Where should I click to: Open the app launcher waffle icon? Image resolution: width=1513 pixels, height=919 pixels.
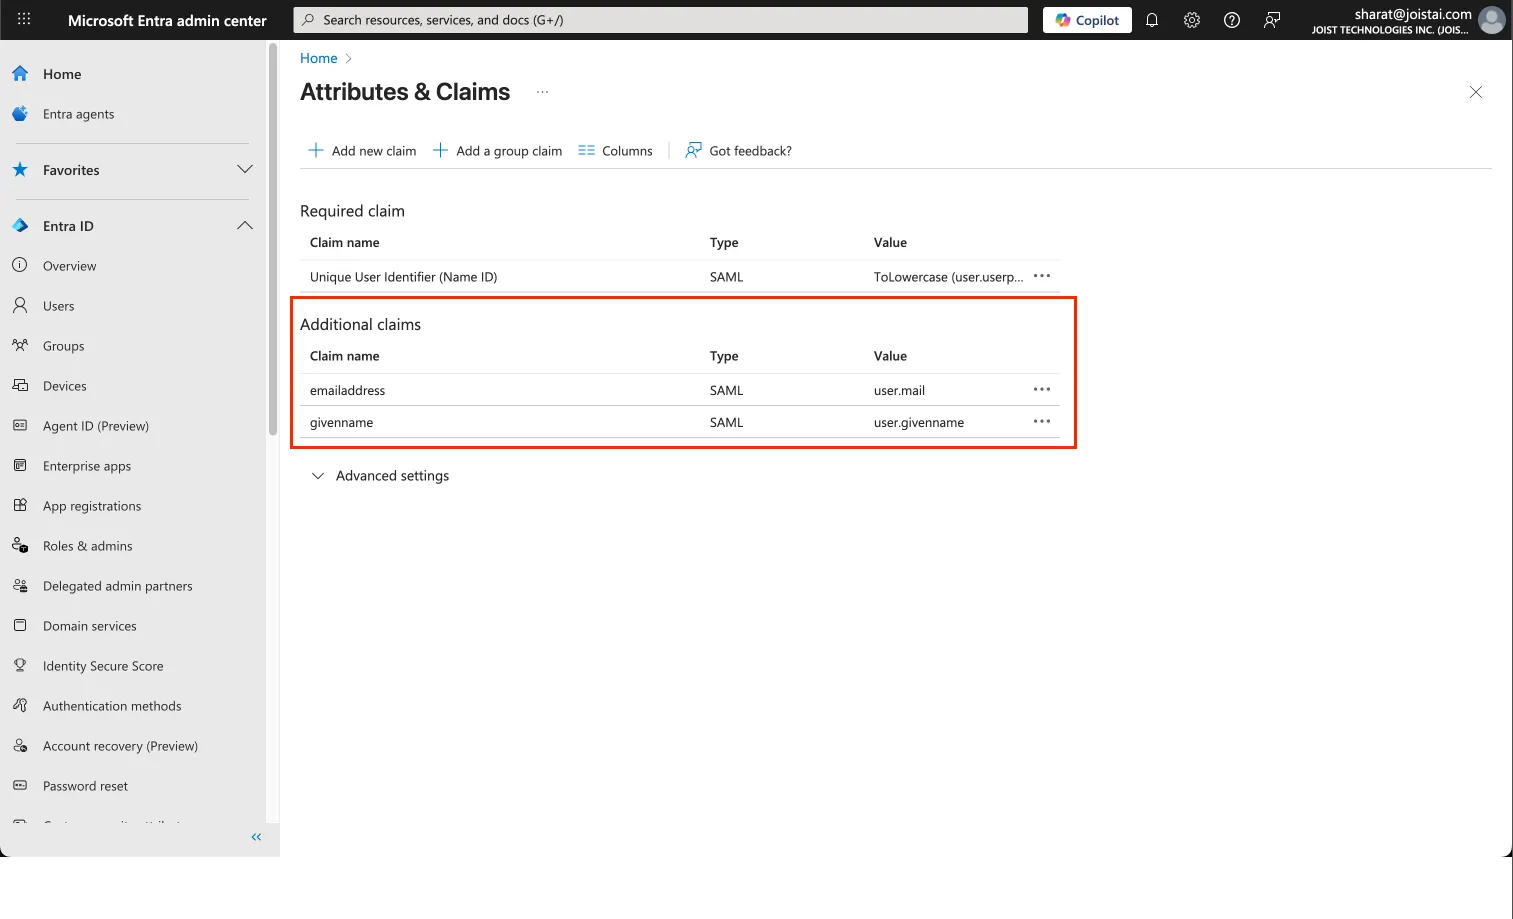tap(24, 19)
